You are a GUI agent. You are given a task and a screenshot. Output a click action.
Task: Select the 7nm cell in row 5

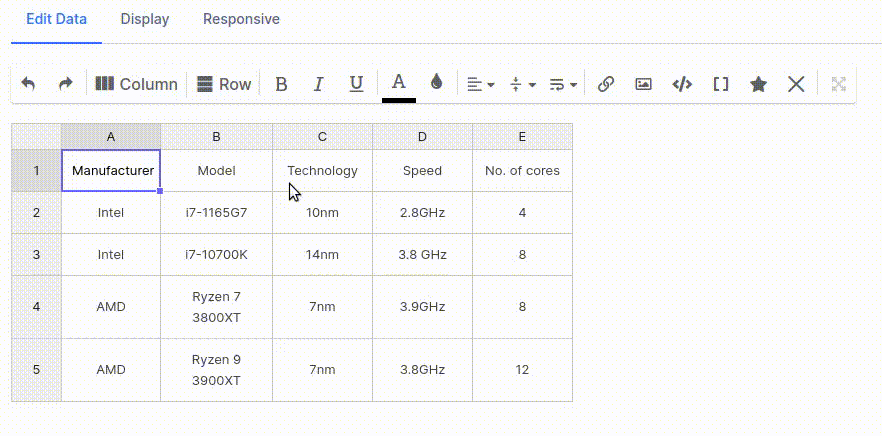pos(322,370)
